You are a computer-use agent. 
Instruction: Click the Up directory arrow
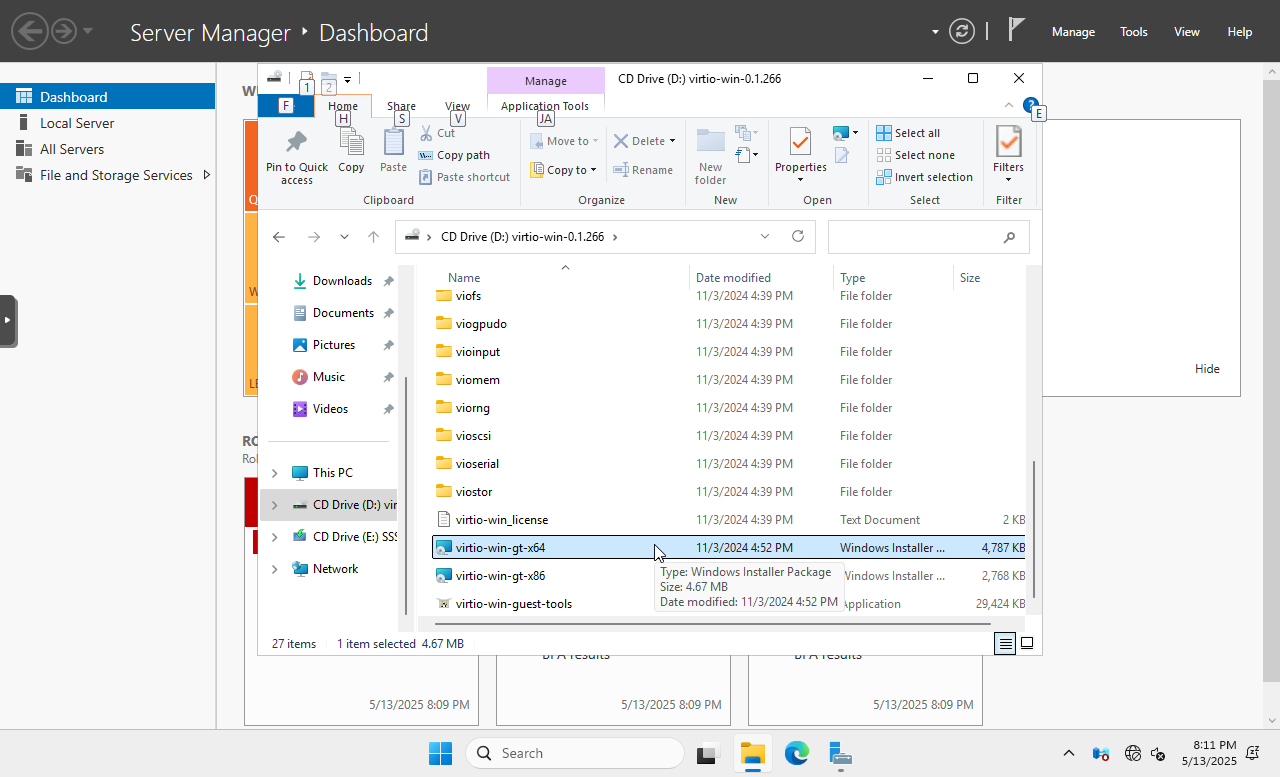tap(373, 237)
